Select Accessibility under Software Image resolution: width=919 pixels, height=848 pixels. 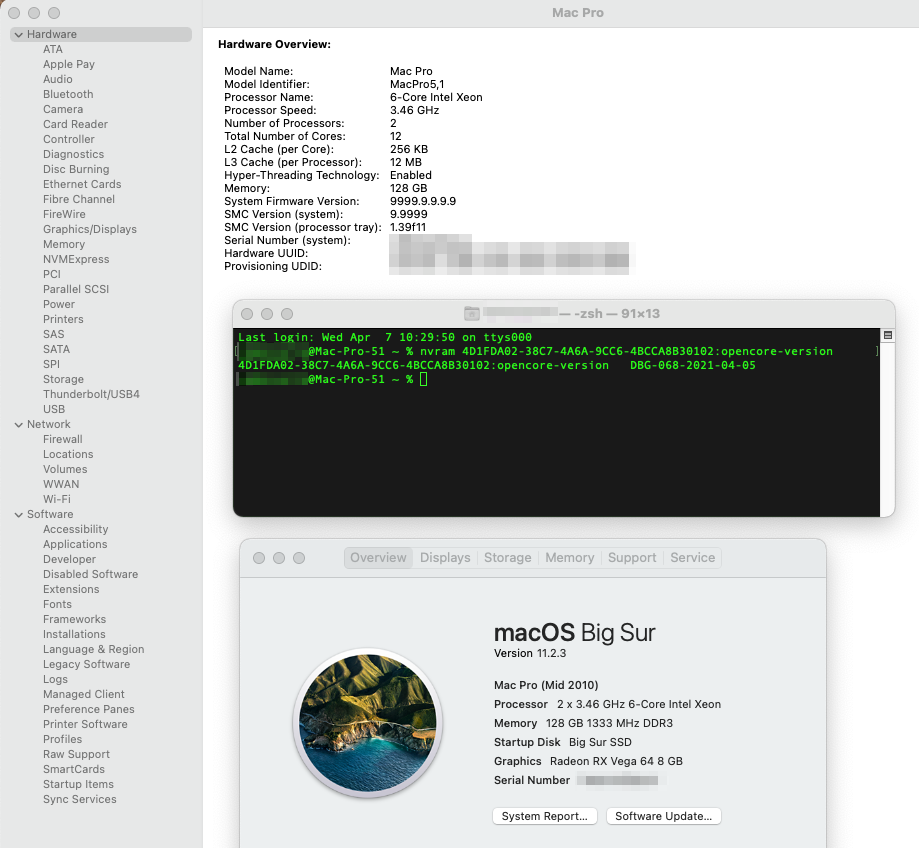point(75,529)
